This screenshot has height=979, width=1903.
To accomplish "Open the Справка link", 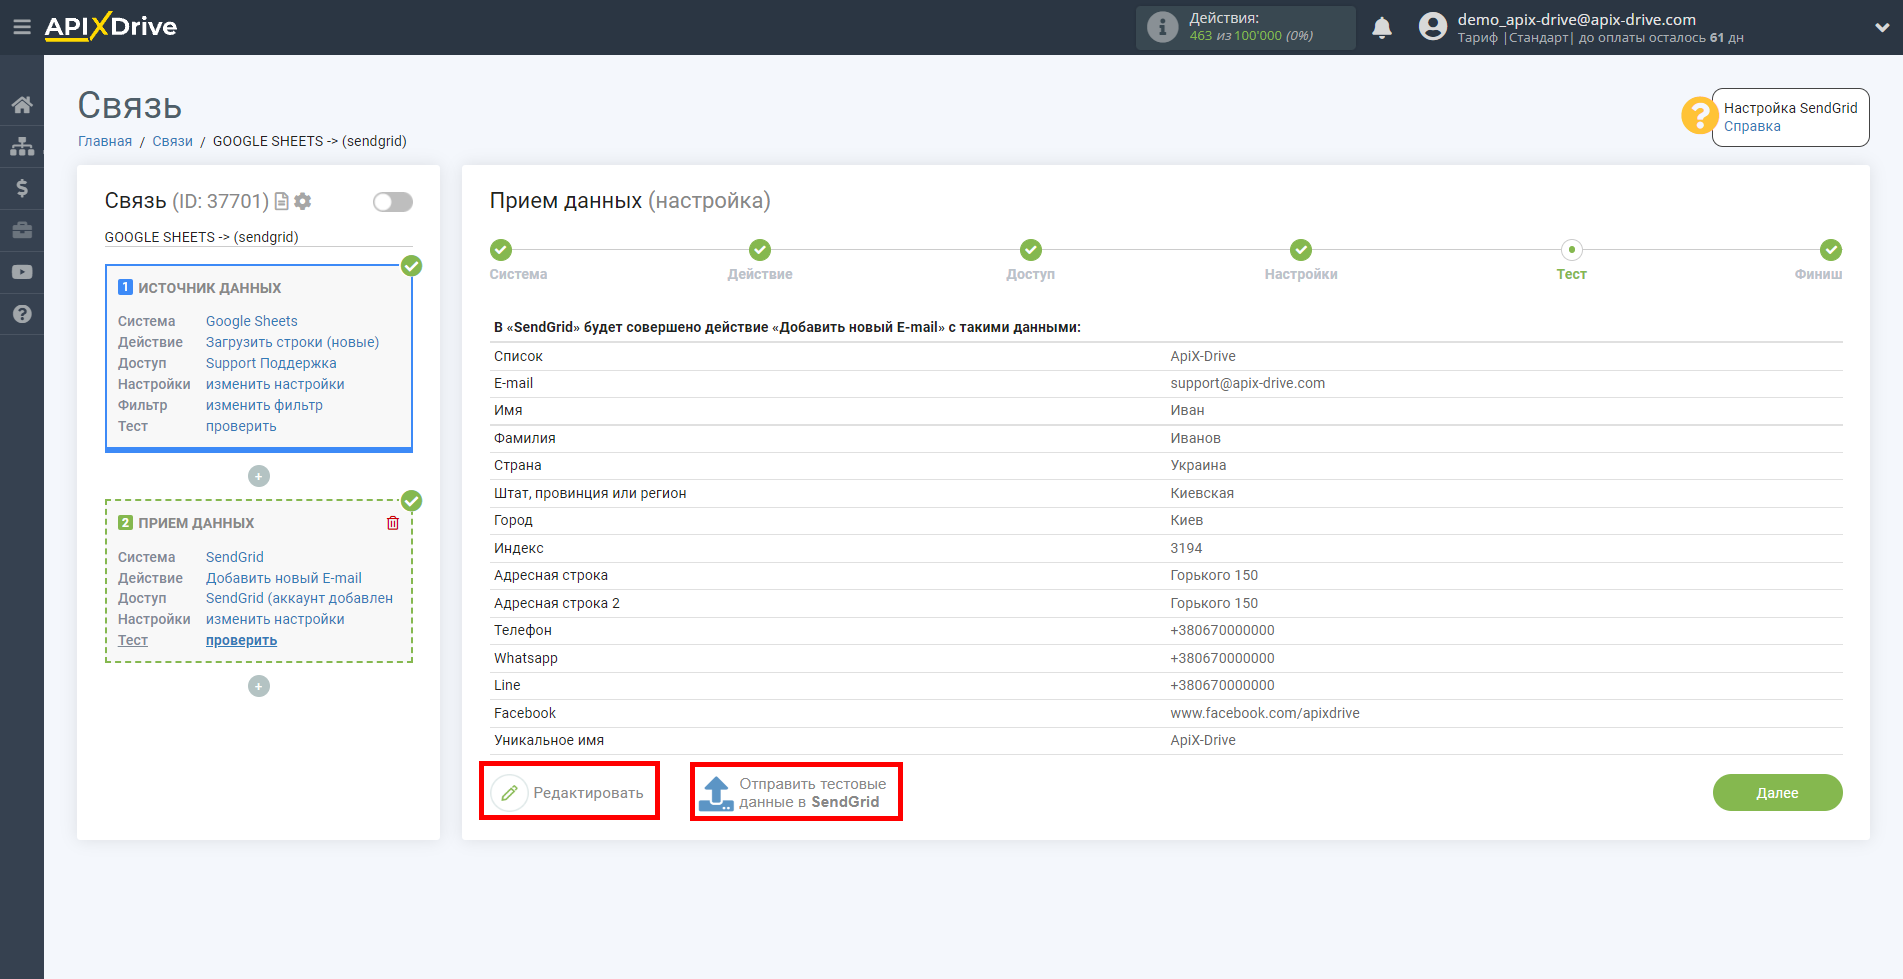I will pyautogui.click(x=1752, y=126).
